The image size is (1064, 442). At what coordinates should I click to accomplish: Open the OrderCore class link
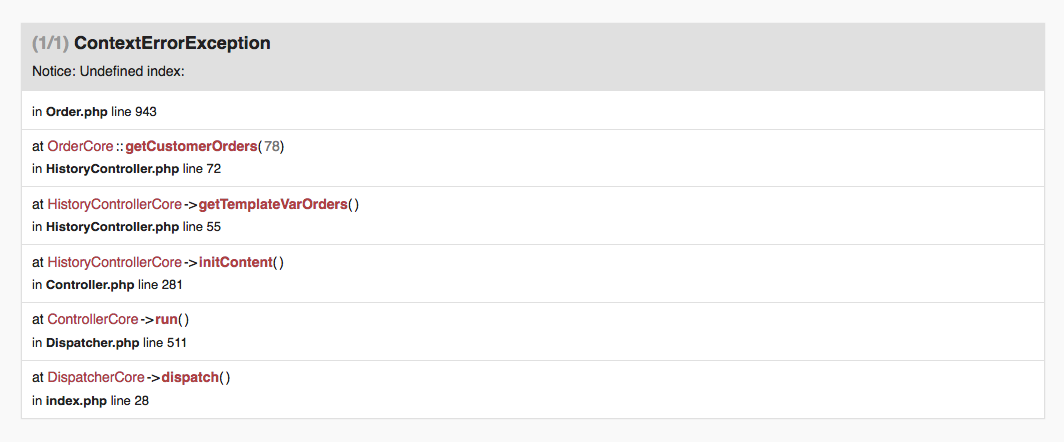pyautogui.click(x=80, y=147)
